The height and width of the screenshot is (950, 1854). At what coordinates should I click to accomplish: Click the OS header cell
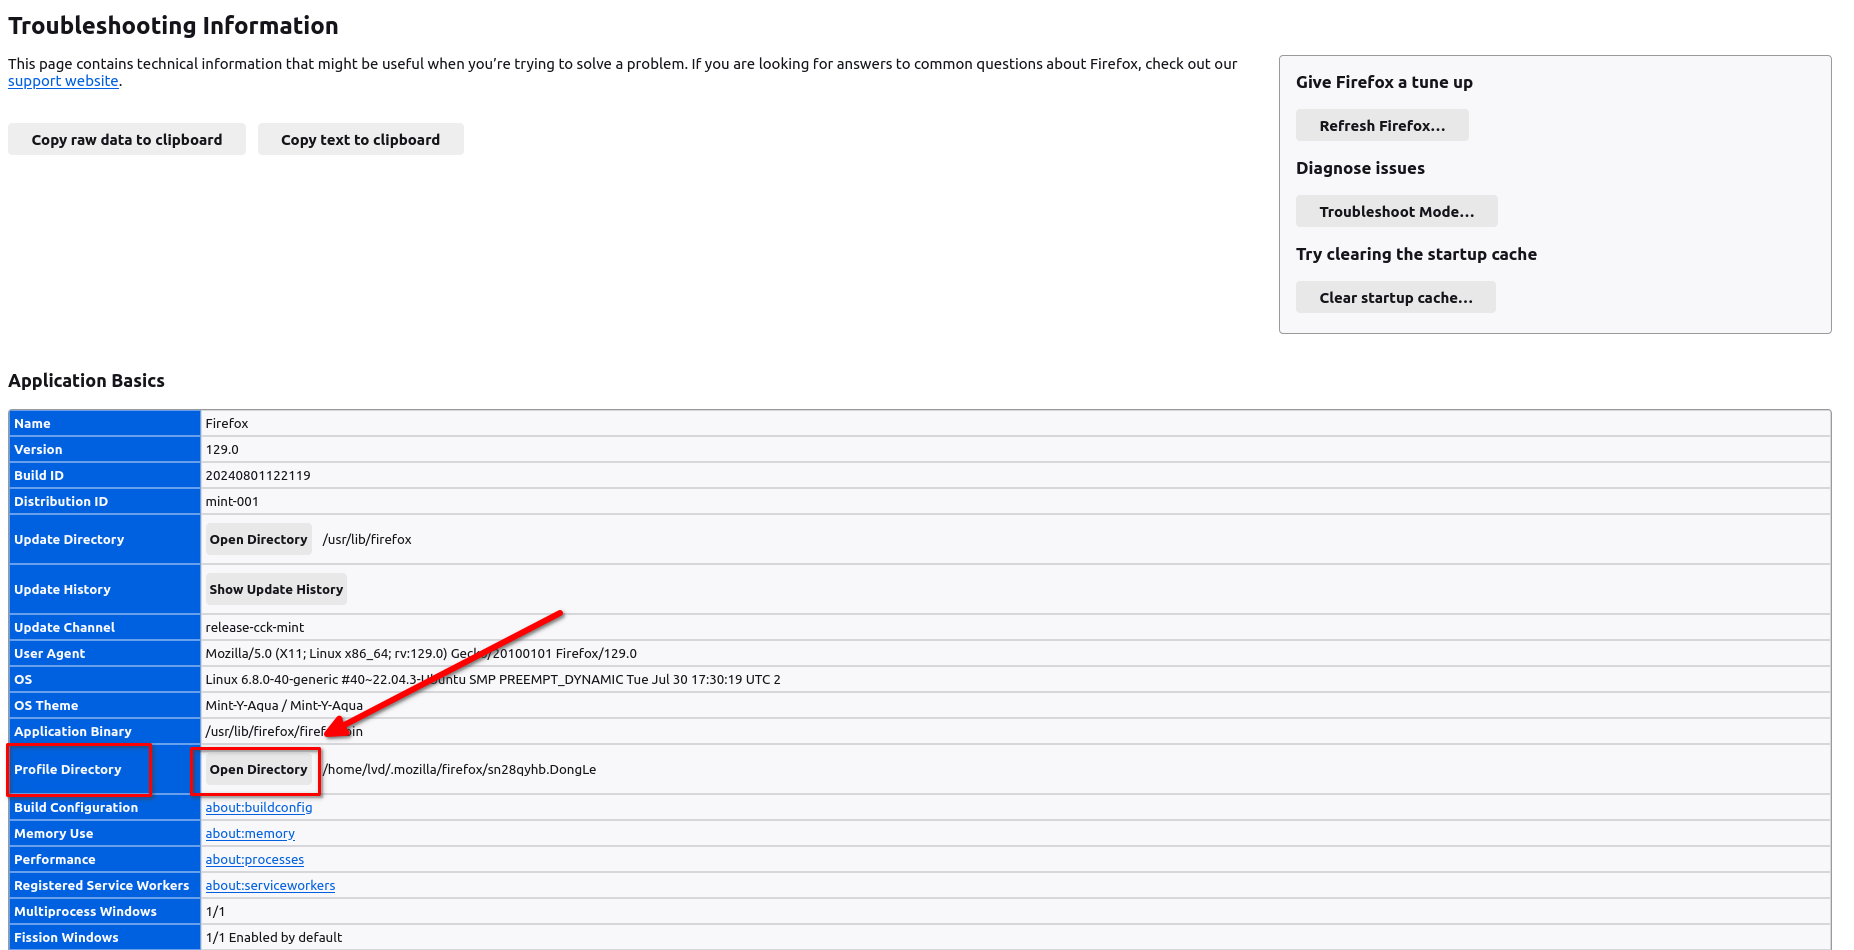click(105, 679)
